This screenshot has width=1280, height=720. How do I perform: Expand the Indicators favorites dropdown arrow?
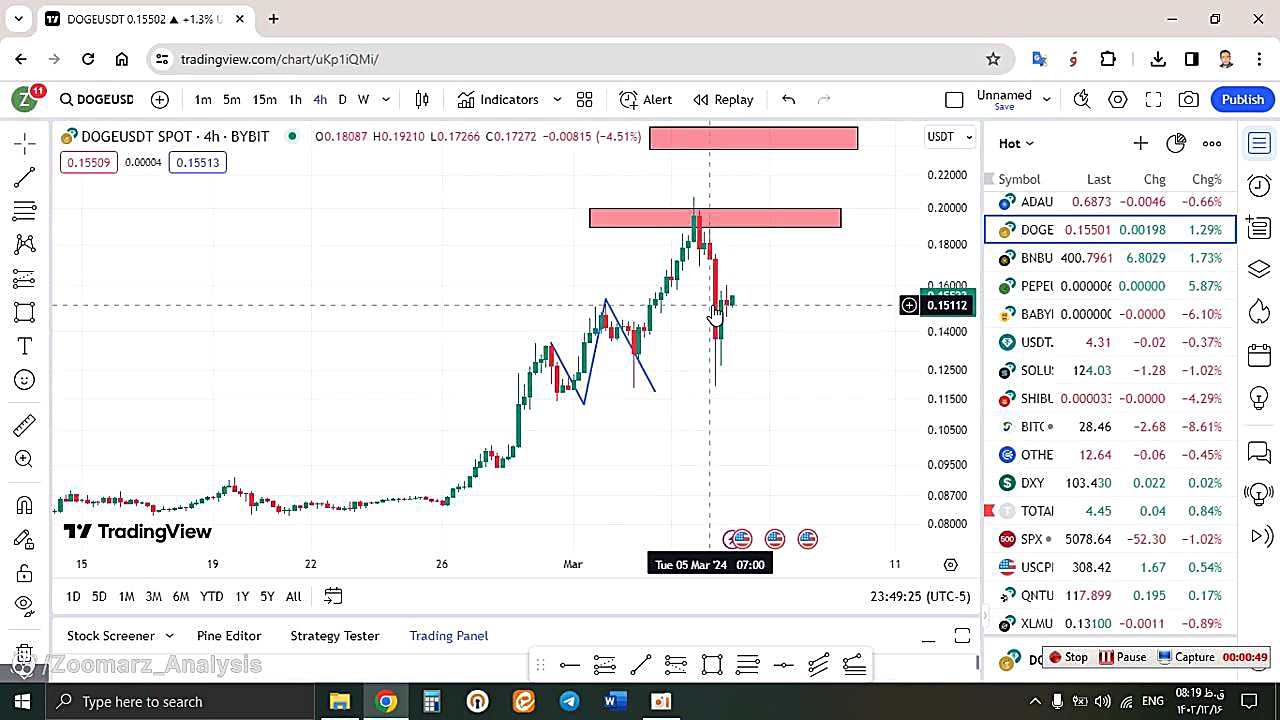557,99
